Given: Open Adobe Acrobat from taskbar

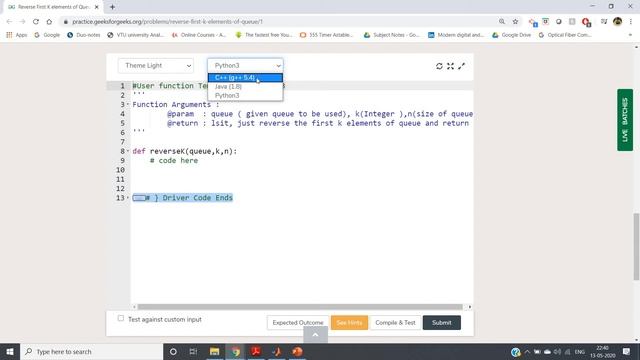Looking at the screenshot, I should (256, 351).
